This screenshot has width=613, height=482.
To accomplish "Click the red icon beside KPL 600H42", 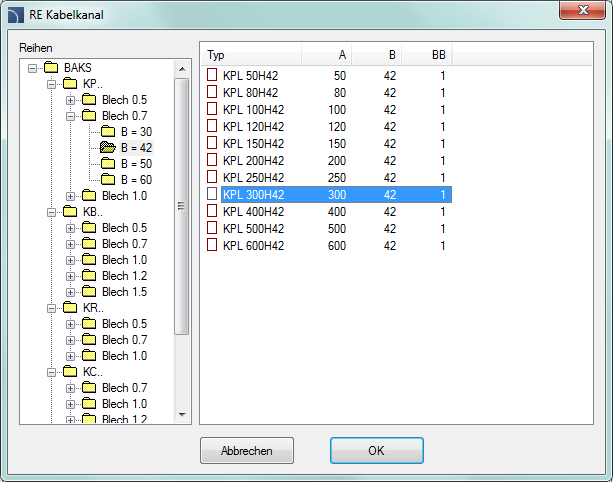I will [211, 245].
